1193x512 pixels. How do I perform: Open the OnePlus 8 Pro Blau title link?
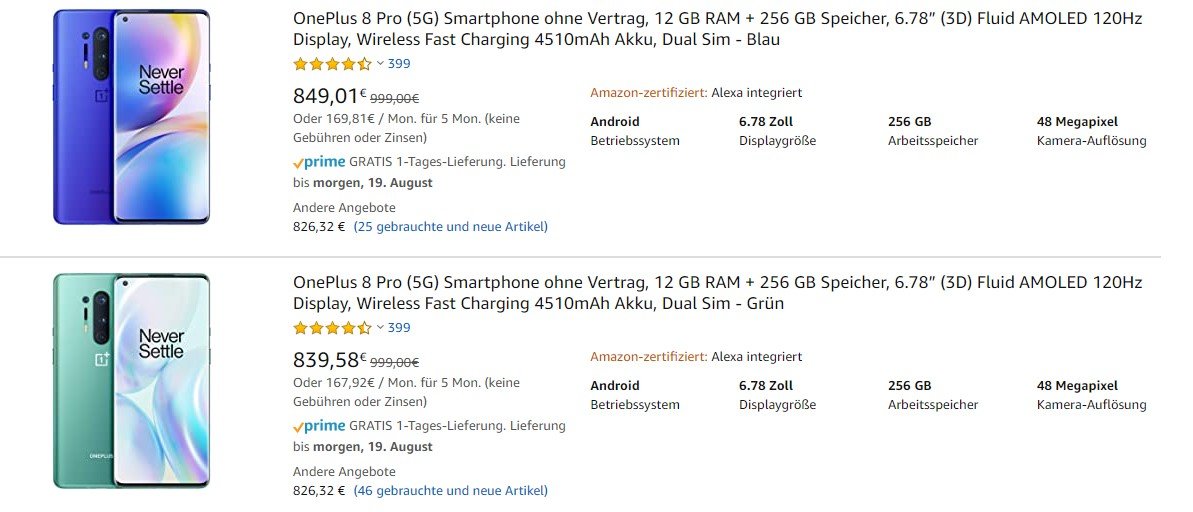(x=717, y=29)
